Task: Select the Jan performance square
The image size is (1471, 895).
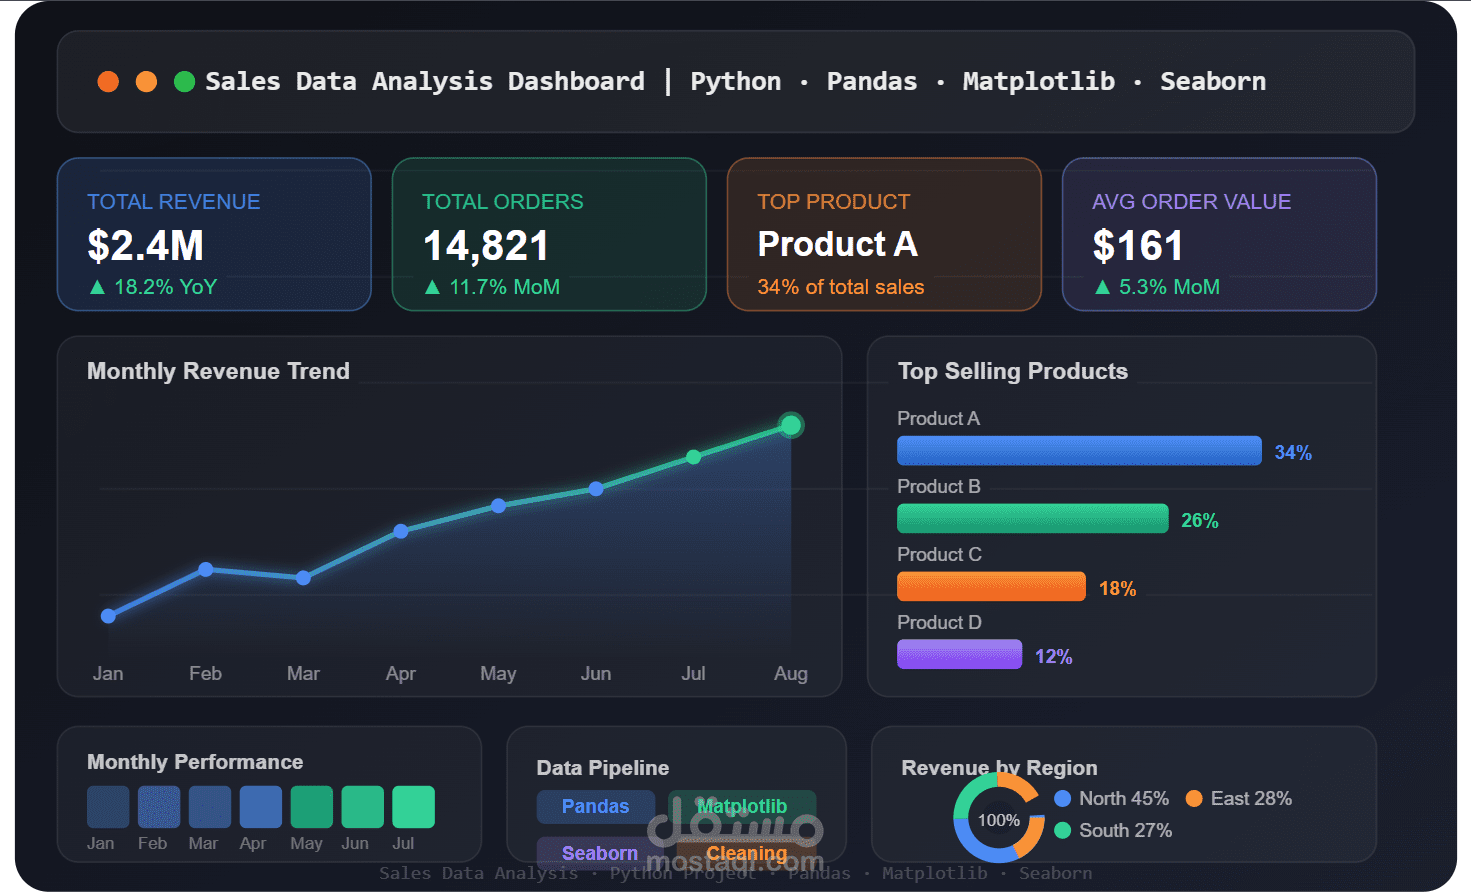Action: tap(108, 807)
